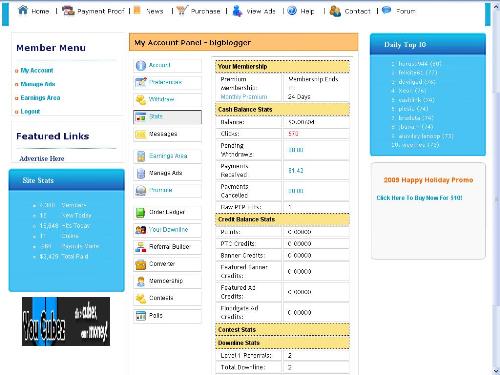Click the Home house icon in top navigation
500x375 pixels.
(x=23, y=10)
